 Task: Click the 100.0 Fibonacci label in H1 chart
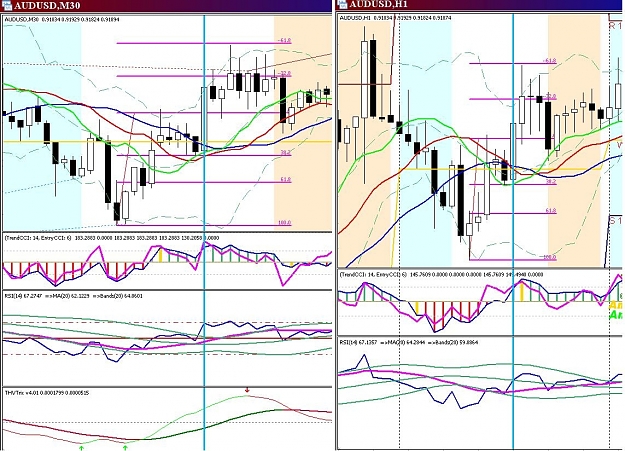(x=549, y=257)
